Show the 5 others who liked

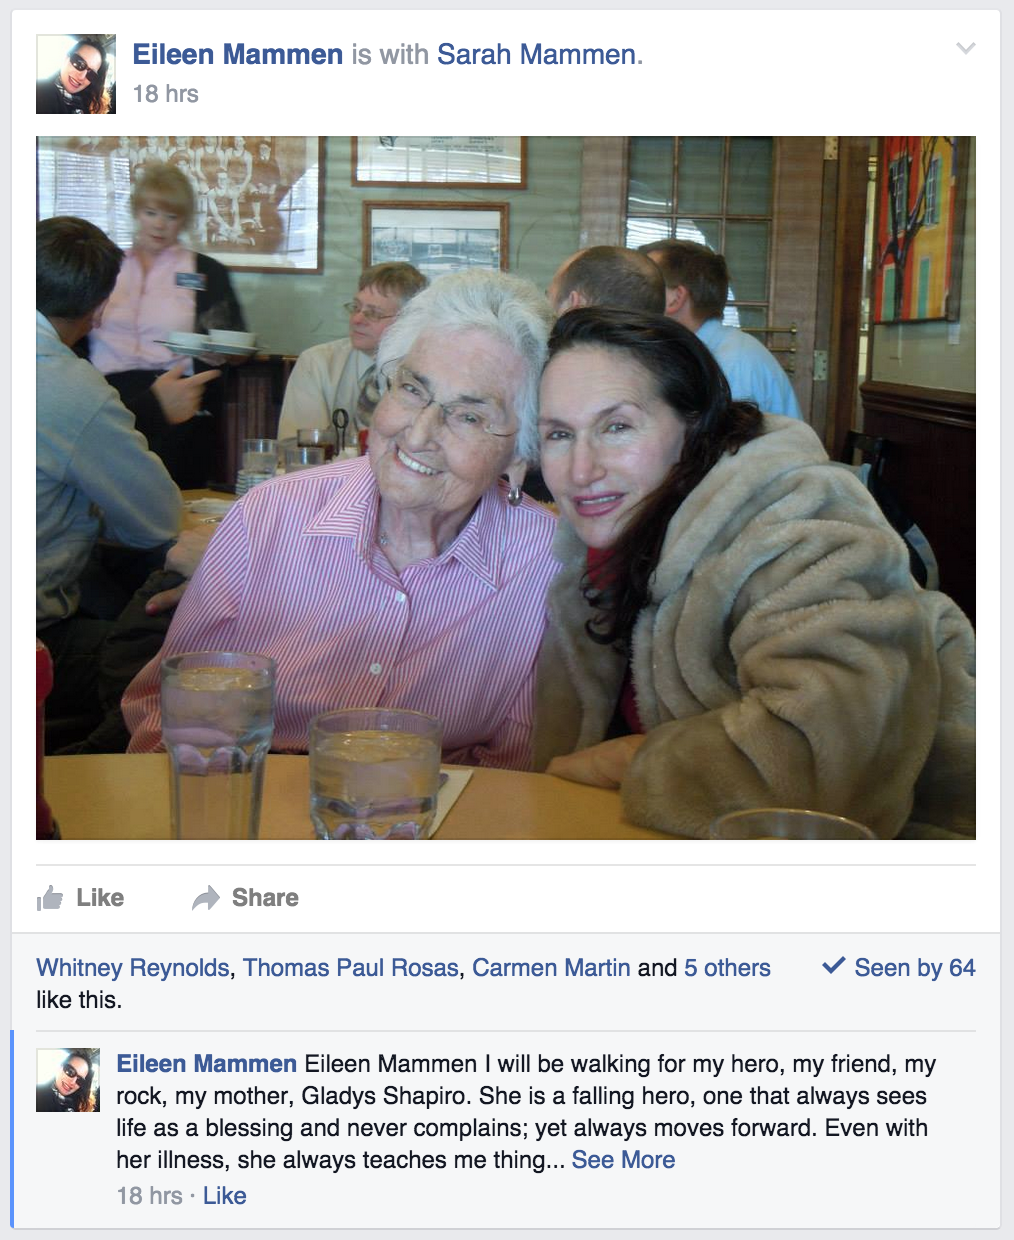coord(727,968)
